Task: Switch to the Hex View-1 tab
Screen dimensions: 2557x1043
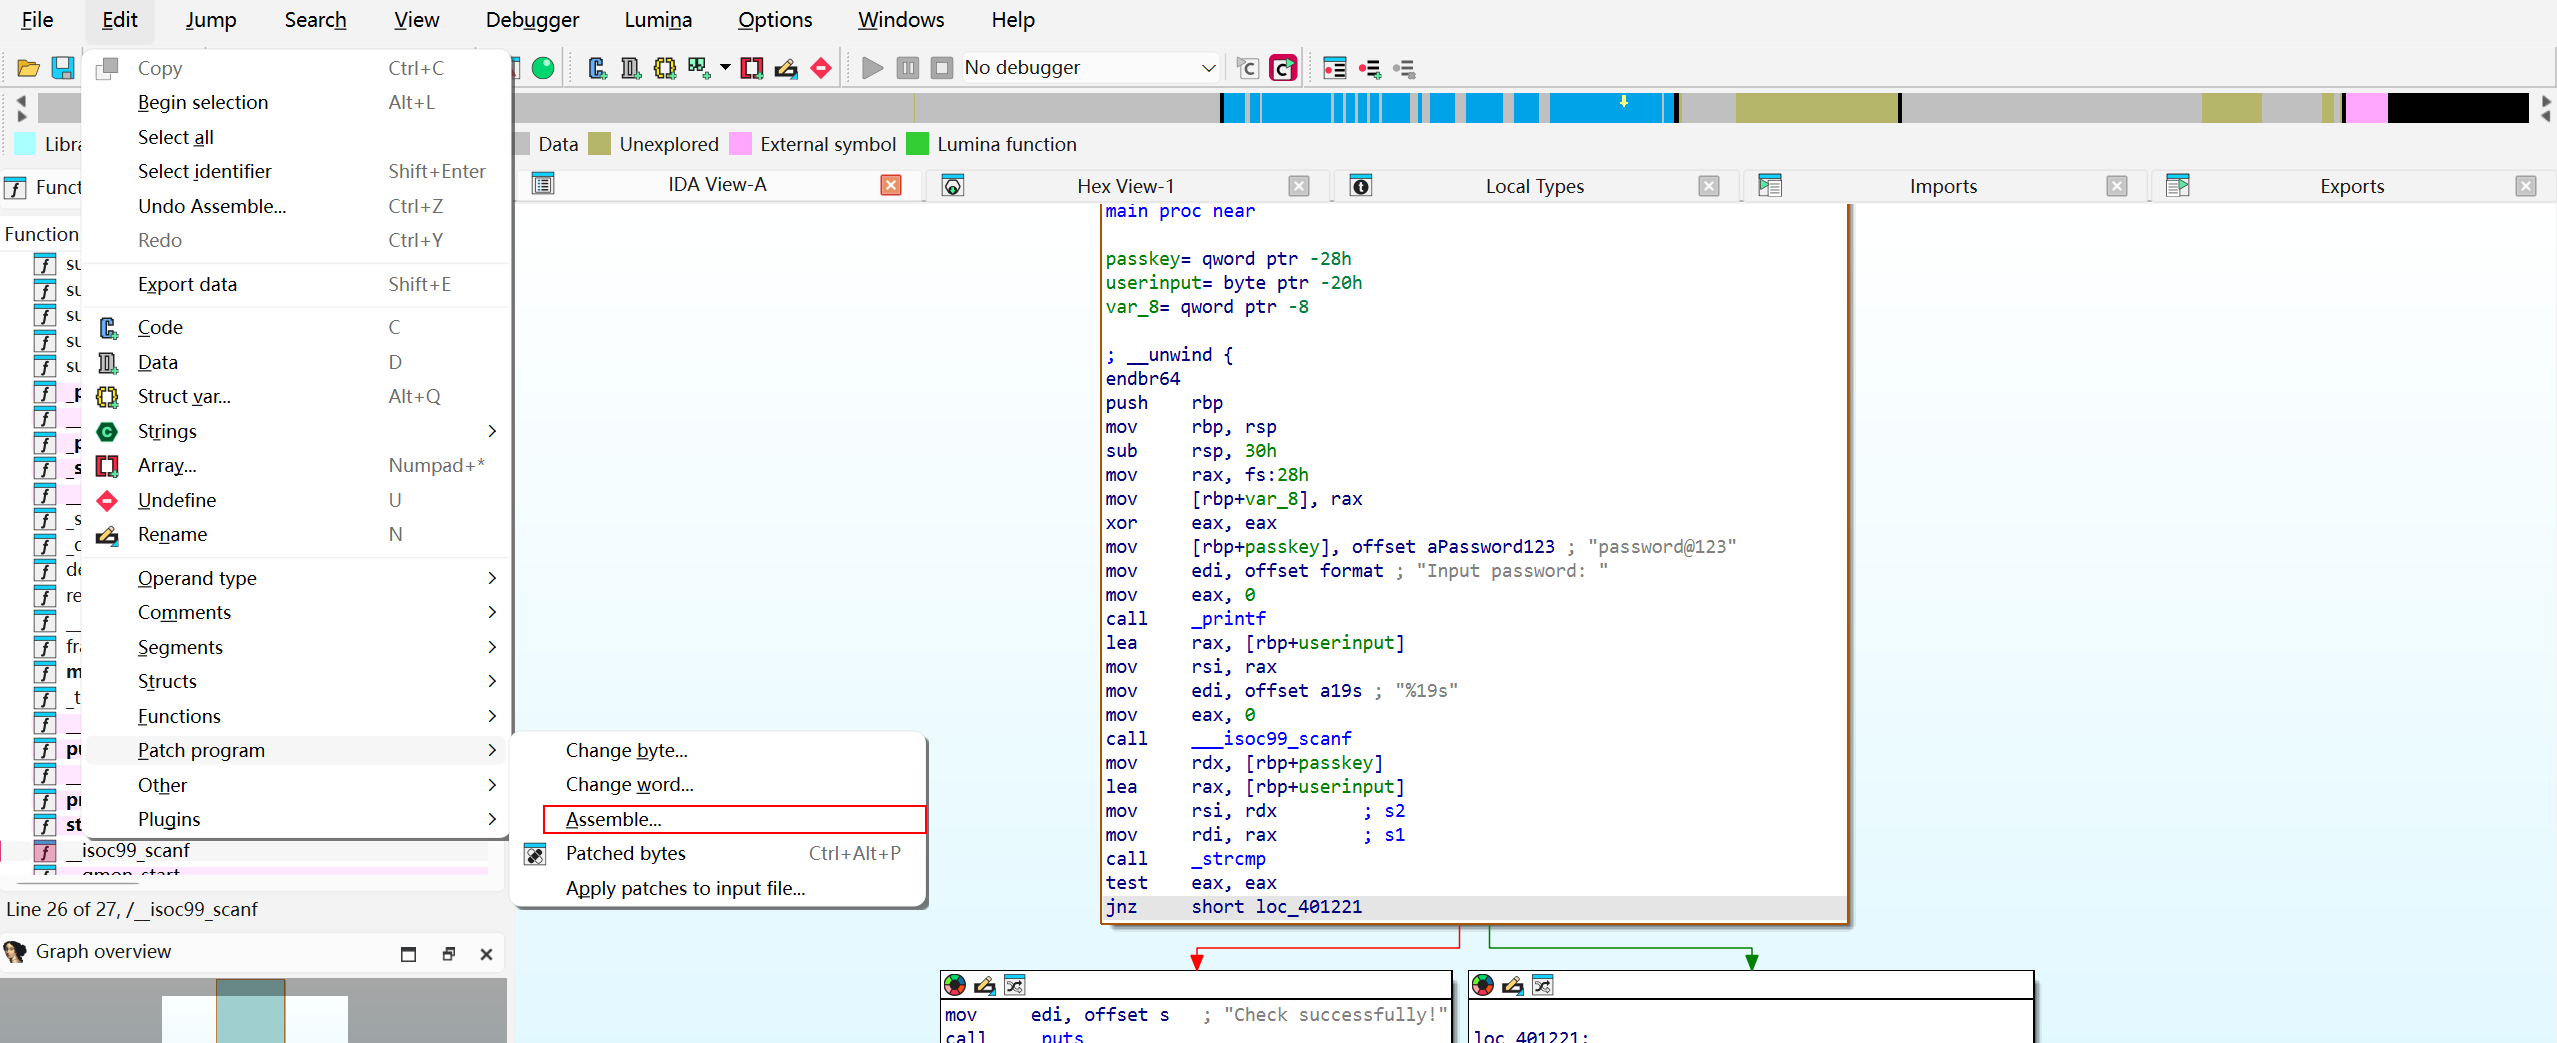Action: click(x=1125, y=186)
